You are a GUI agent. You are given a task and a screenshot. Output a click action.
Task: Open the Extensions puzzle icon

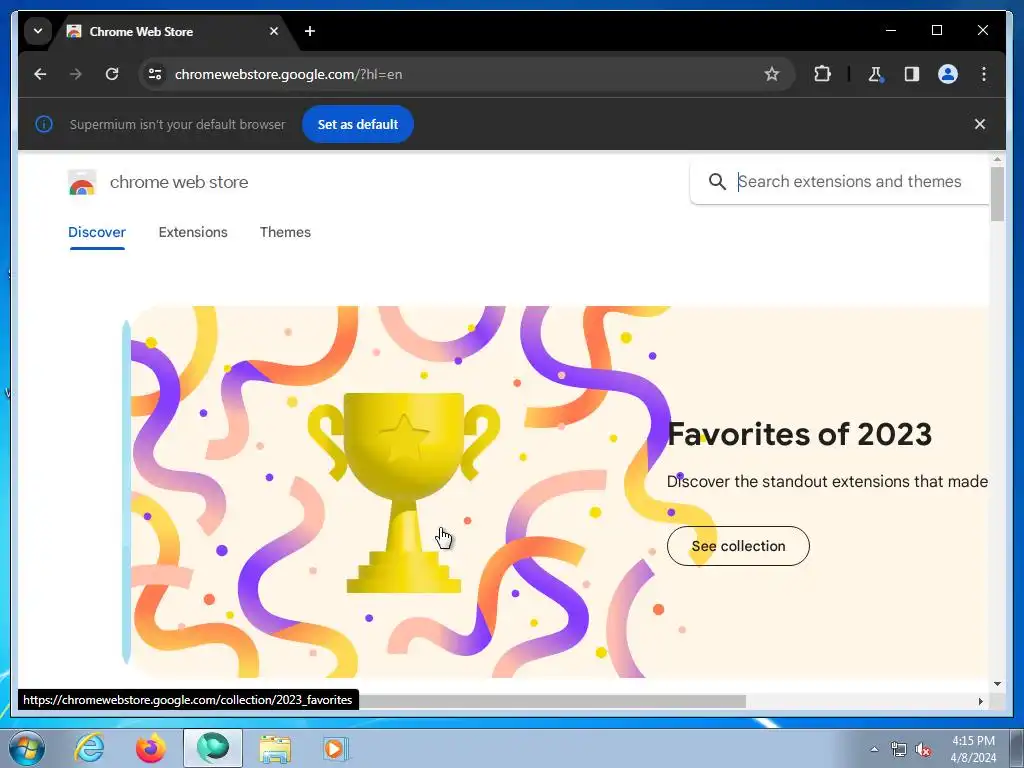[822, 74]
